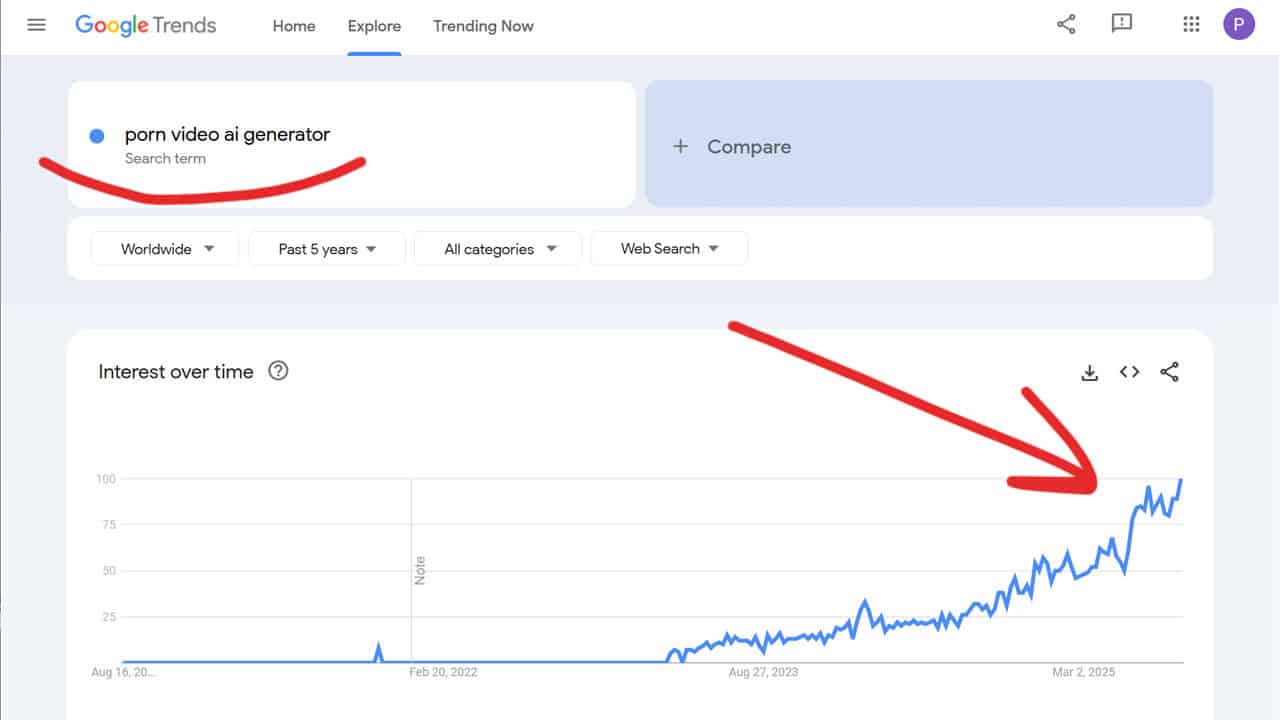Open the send feedback icon
The image size is (1280, 720).
click(x=1122, y=25)
